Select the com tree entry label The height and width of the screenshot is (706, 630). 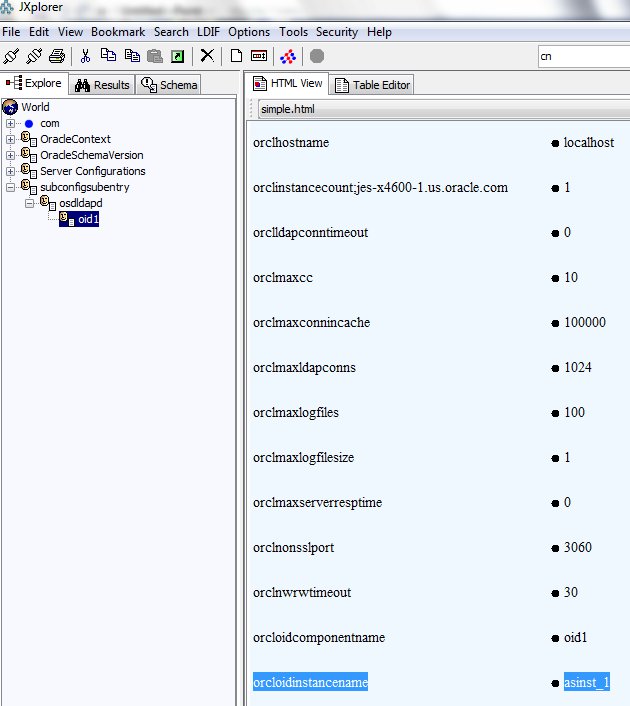(50, 123)
